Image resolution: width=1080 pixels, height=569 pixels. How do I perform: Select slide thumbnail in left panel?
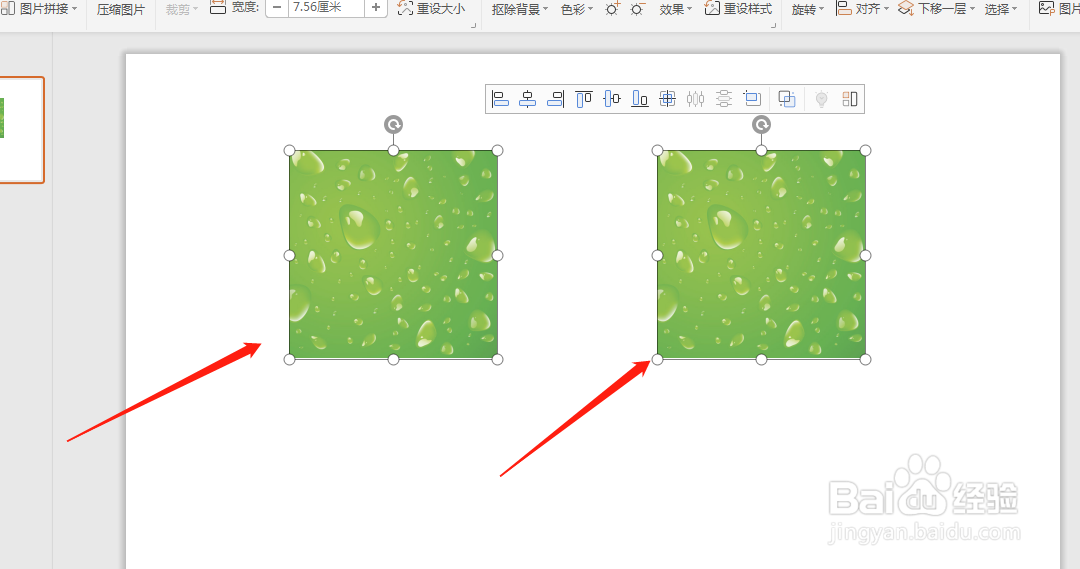21,130
